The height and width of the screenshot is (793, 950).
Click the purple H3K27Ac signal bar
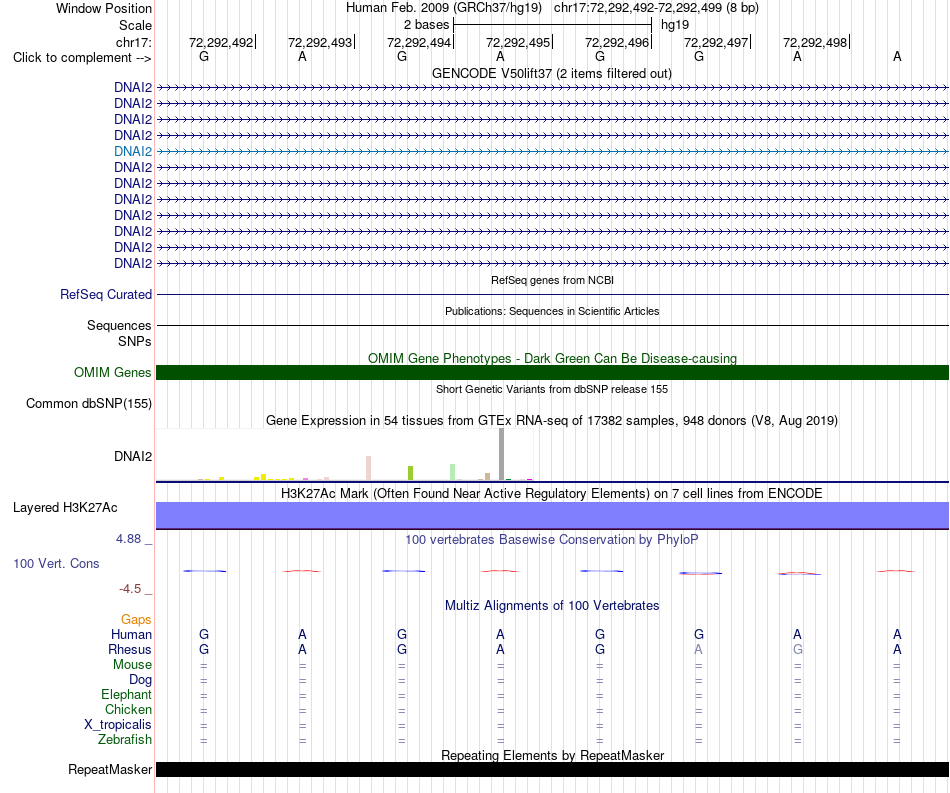coord(552,515)
